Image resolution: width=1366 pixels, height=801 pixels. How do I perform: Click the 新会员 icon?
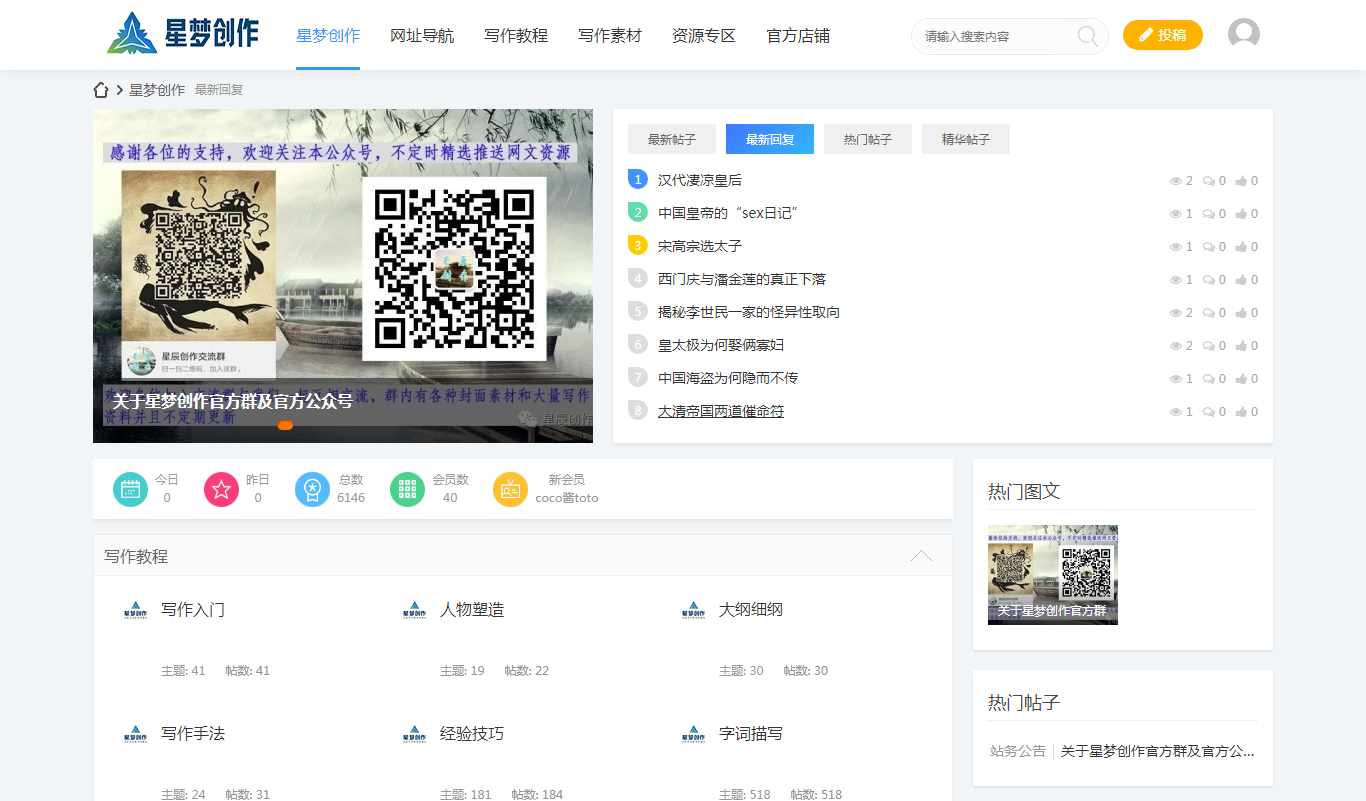click(510, 489)
